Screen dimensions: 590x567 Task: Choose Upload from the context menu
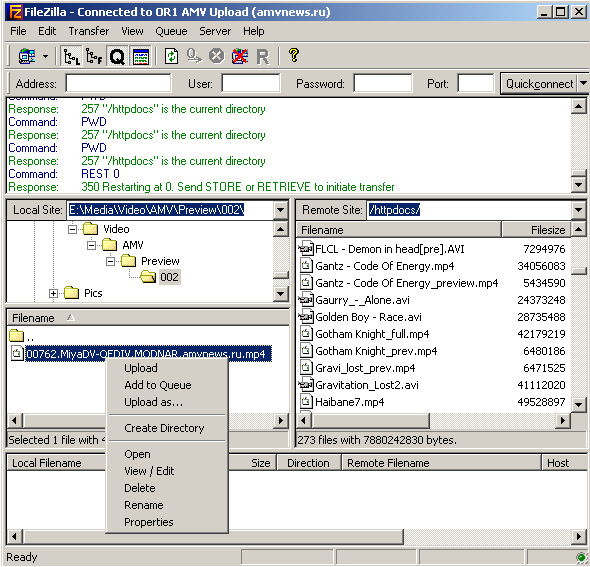click(141, 368)
